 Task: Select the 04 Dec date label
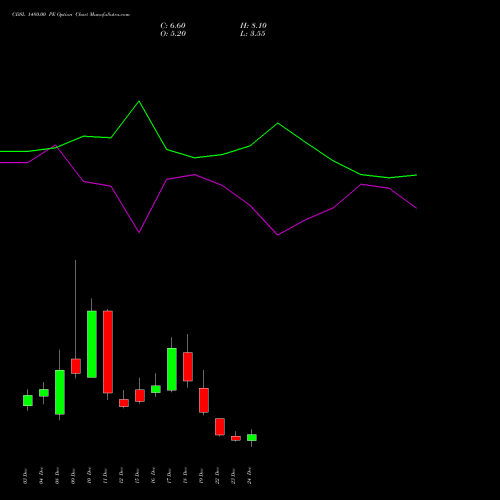[41, 476]
